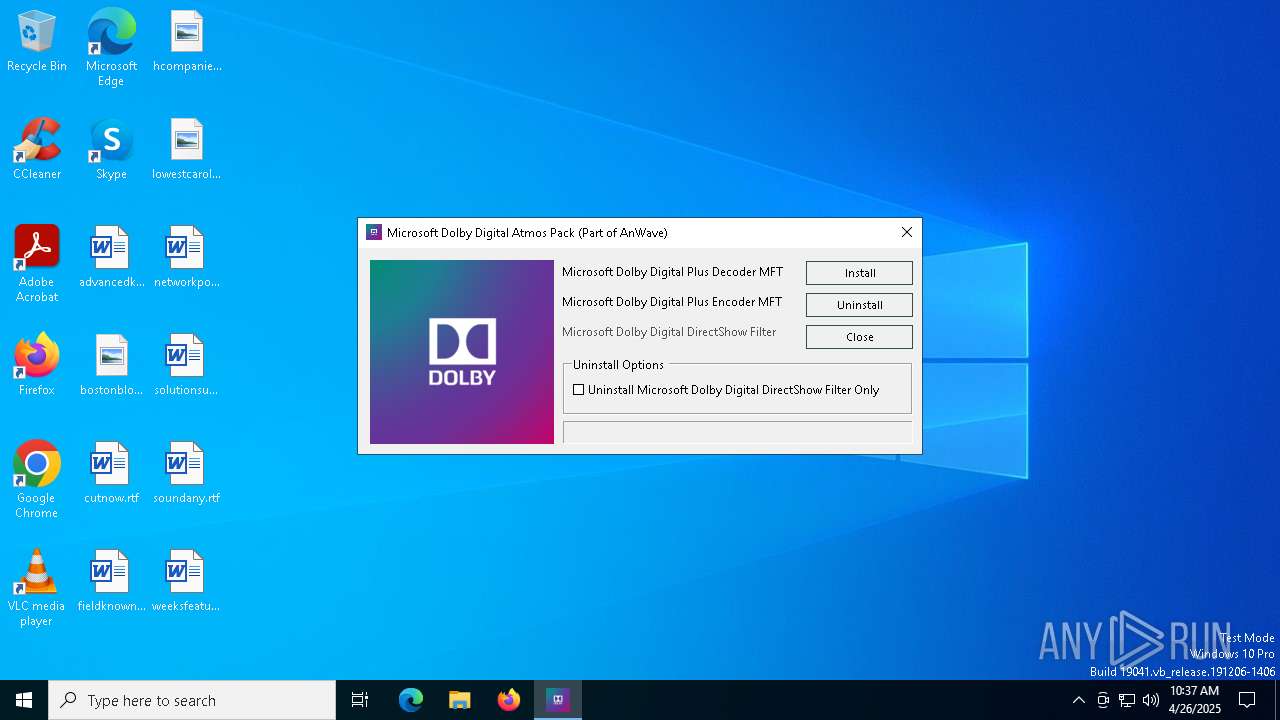The width and height of the screenshot is (1280, 720).
Task: Open File Explorer from the taskbar
Action: (460, 700)
